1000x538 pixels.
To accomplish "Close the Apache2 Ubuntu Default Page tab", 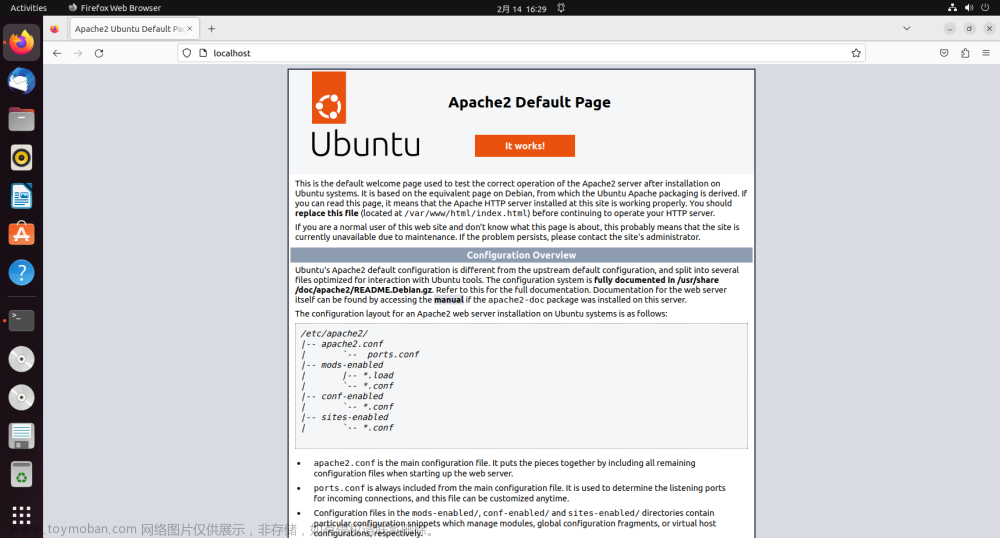I will pos(189,29).
